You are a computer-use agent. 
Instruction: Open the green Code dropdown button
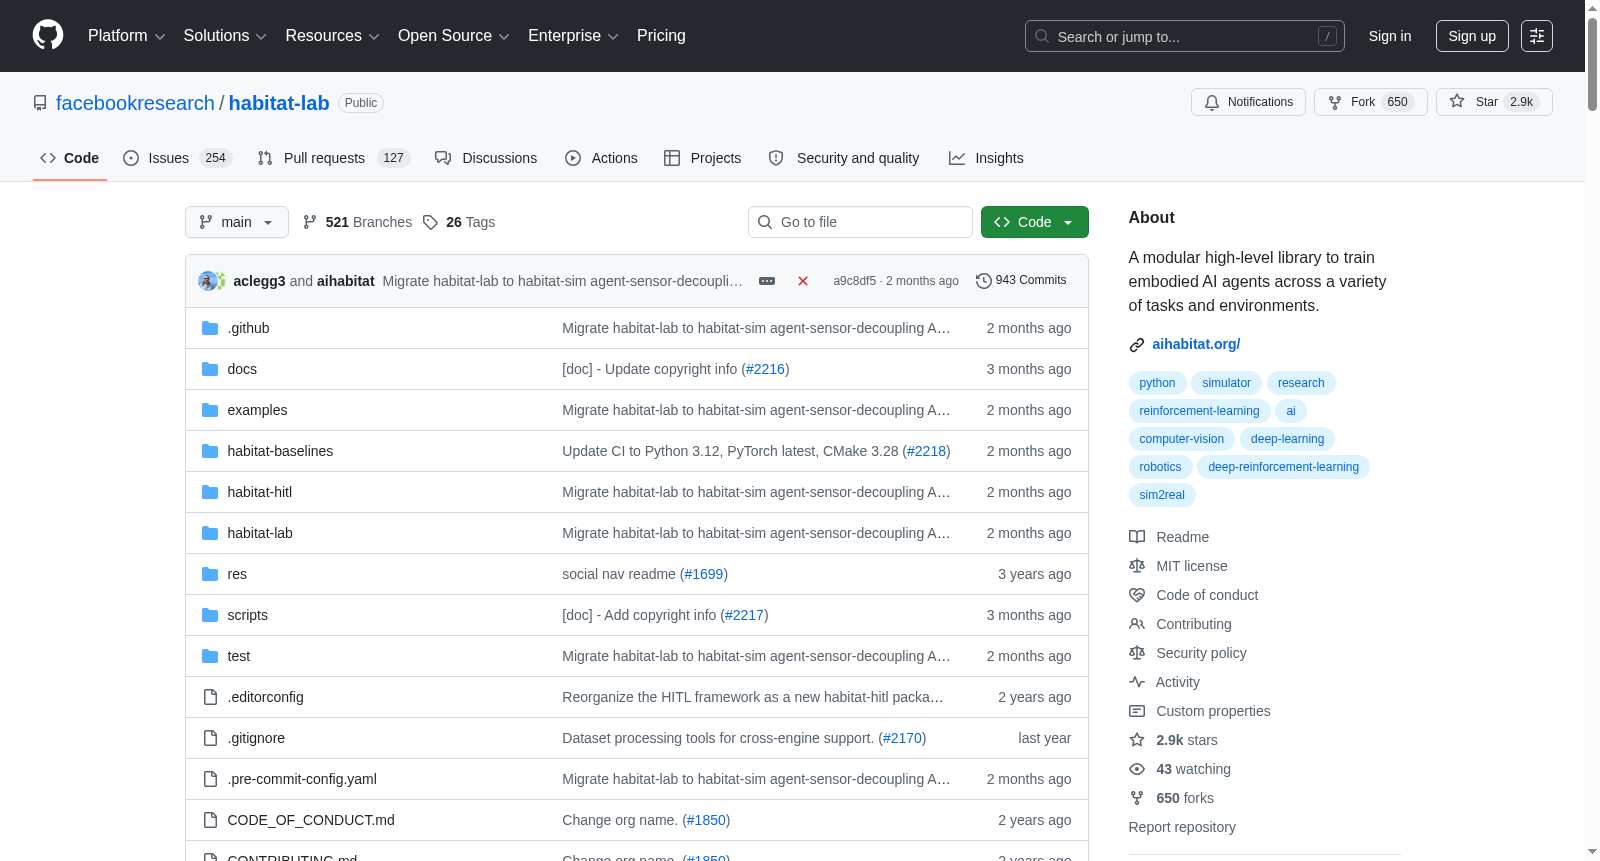1035,222
